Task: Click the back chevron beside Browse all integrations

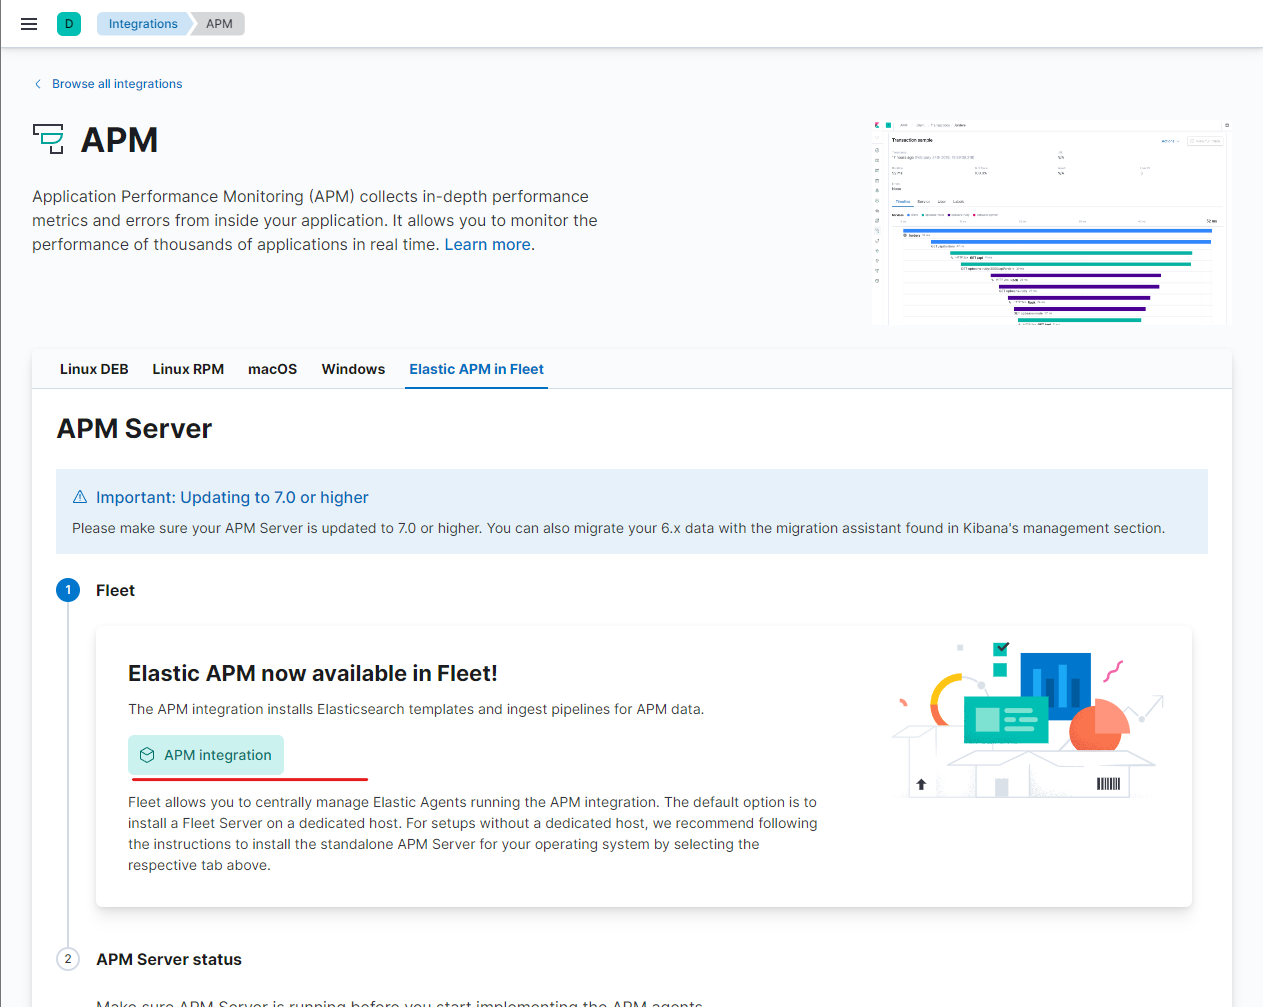Action: click(38, 84)
